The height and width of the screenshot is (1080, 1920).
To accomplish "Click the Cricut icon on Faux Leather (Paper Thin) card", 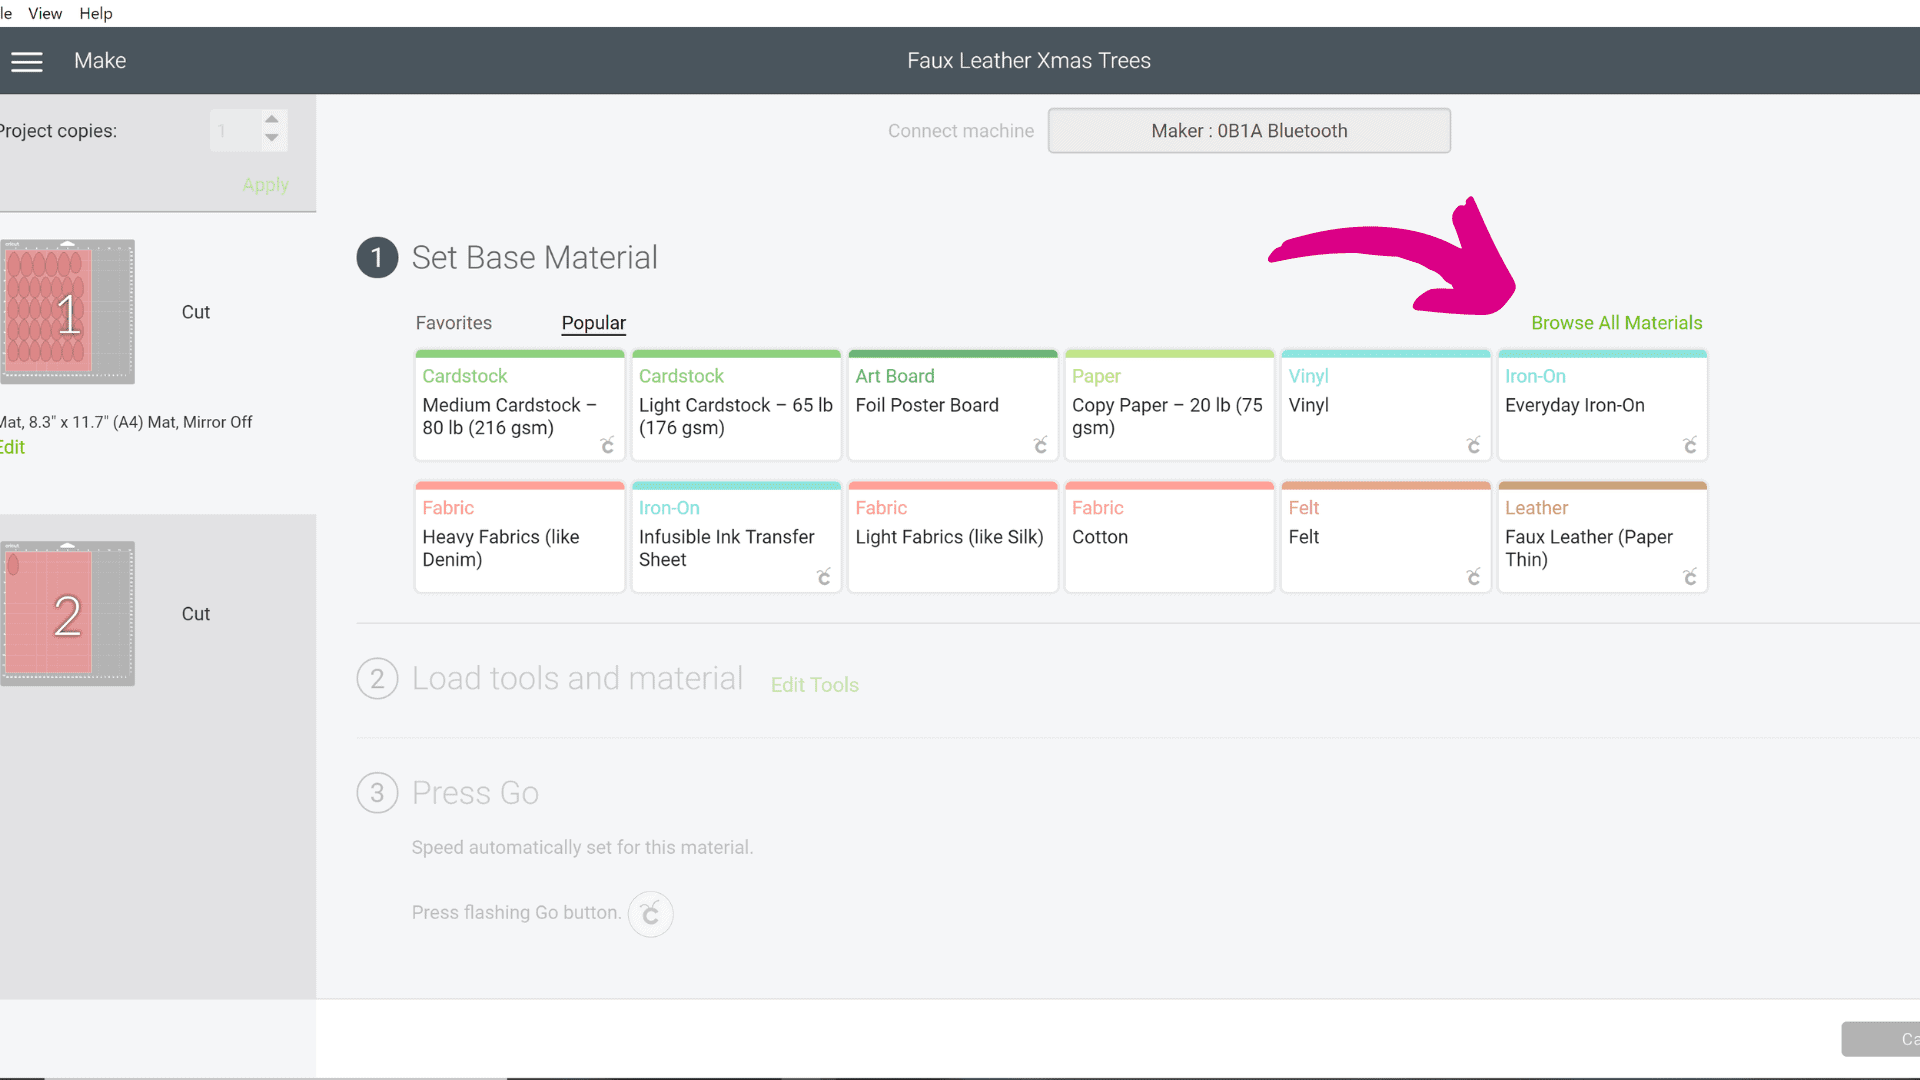I will pyautogui.click(x=1691, y=578).
